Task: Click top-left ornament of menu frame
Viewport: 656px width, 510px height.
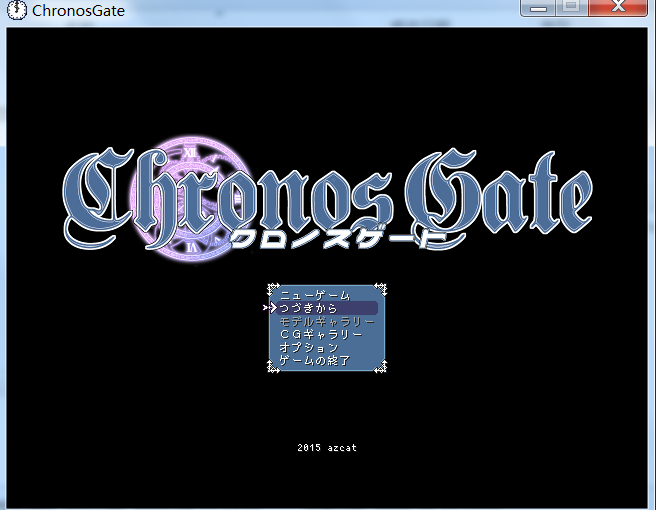Action: [272, 289]
